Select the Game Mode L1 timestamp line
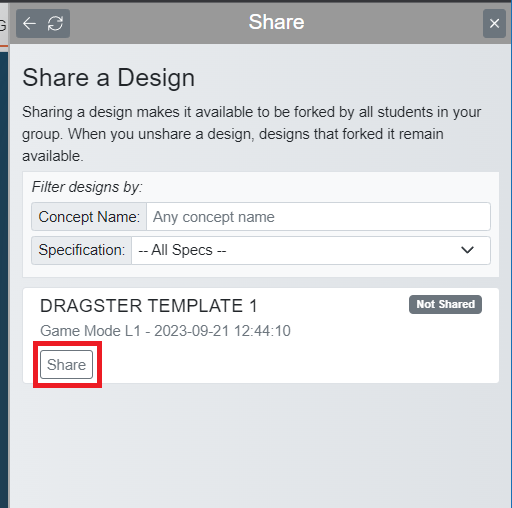 pyautogui.click(x=165, y=331)
